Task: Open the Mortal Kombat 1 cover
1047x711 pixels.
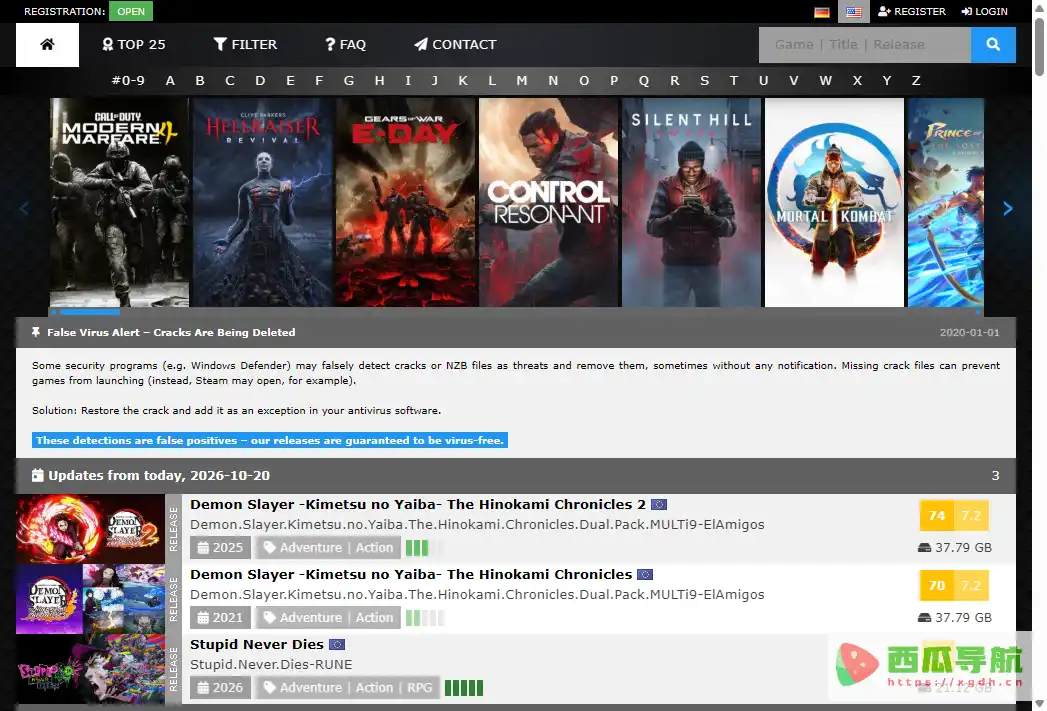Action: coord(835,202)
